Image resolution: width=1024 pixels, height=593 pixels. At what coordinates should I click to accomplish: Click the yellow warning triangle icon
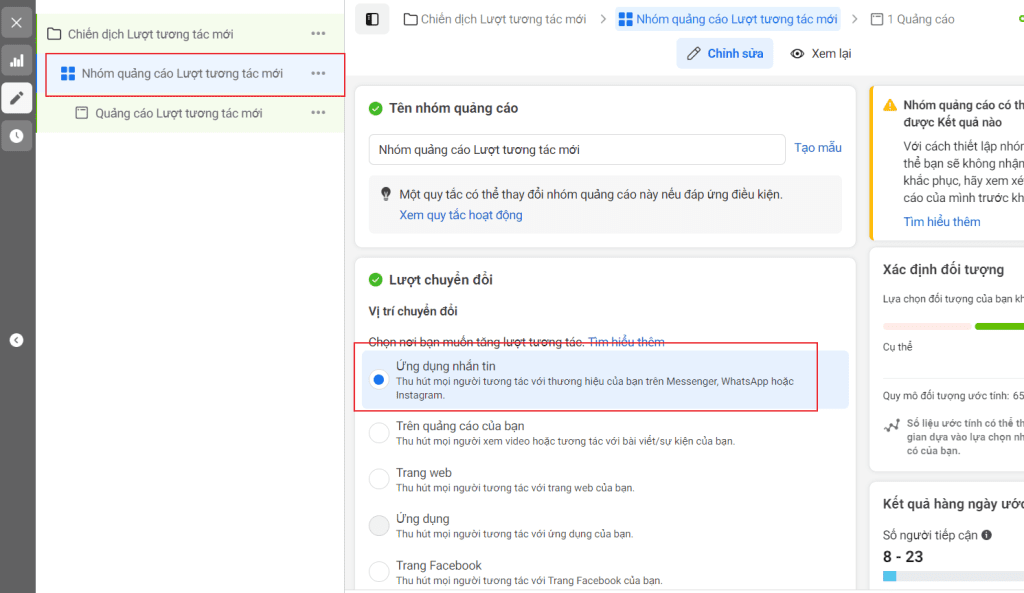(x=889, y=105)
